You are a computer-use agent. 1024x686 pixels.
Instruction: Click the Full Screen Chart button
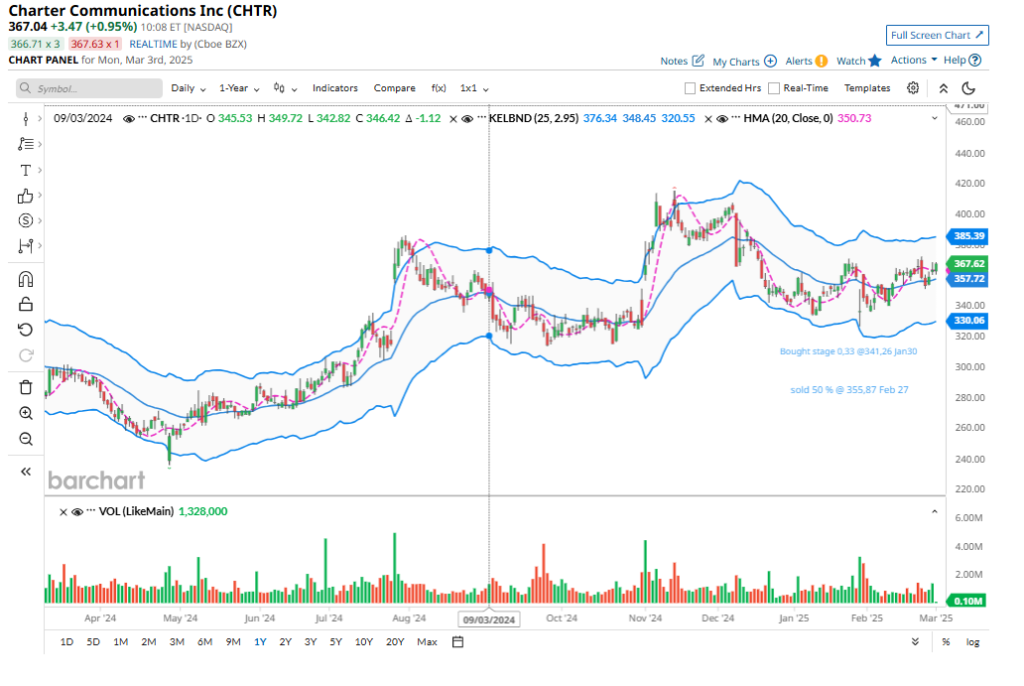pyautogui.click(x=937, y=35)
